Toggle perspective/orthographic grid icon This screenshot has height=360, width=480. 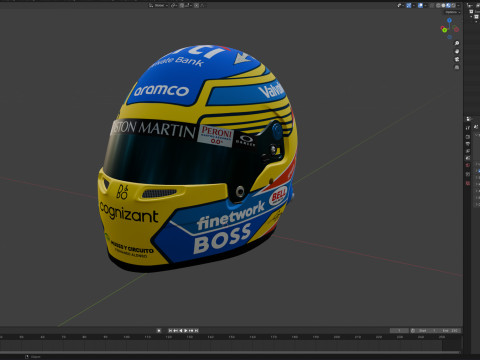click(457, 67)
